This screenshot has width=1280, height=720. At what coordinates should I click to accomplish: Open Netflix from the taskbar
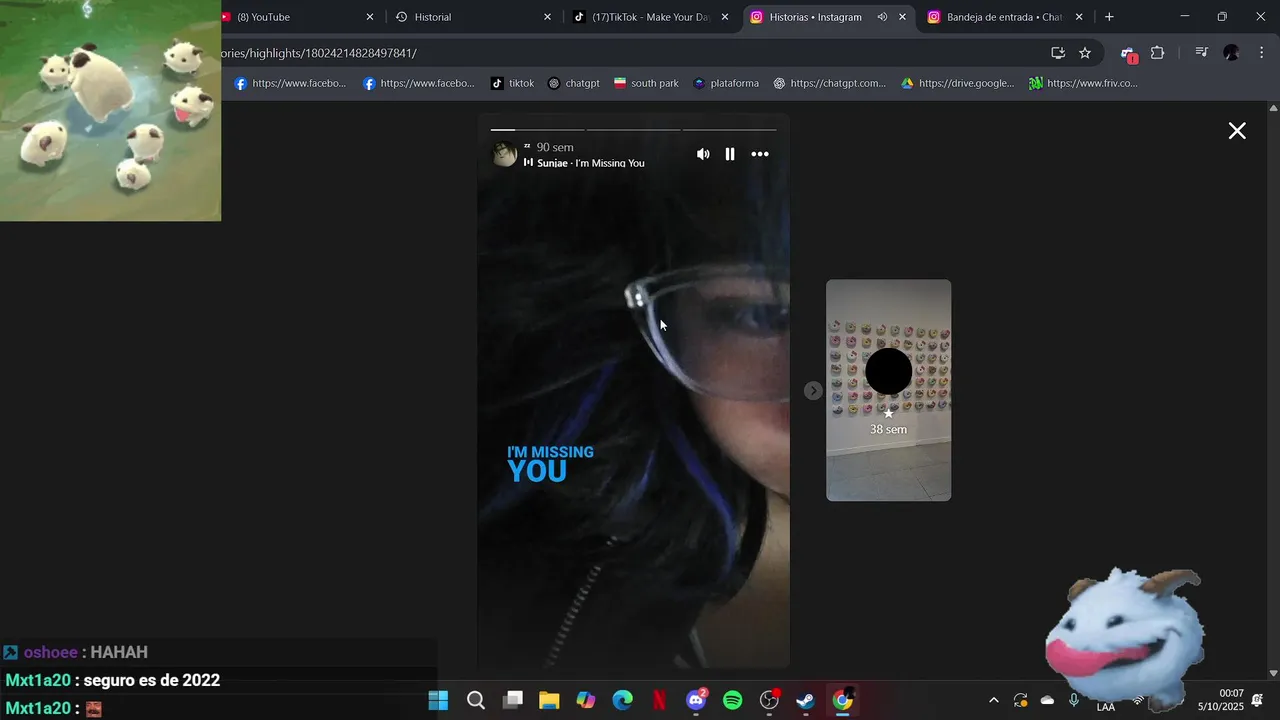659,701
